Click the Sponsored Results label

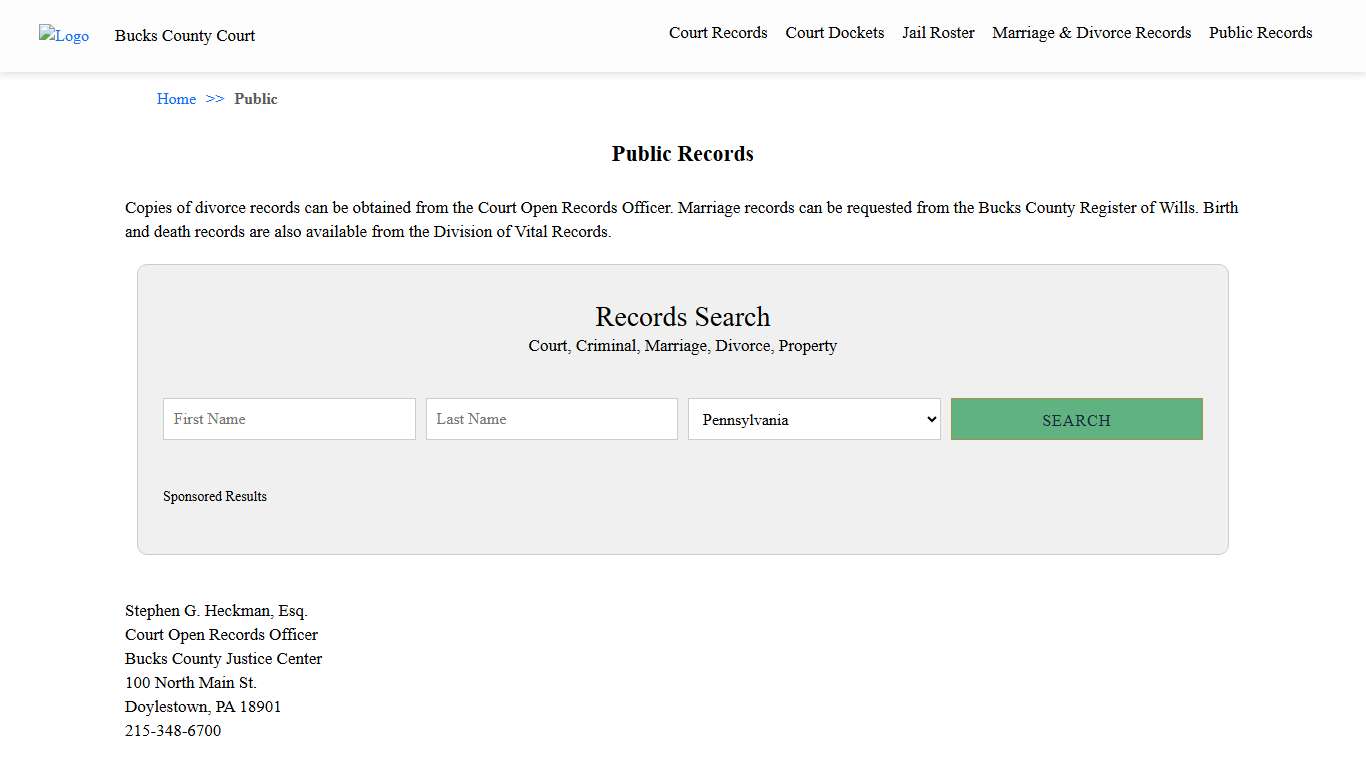(x=215, y=496)
